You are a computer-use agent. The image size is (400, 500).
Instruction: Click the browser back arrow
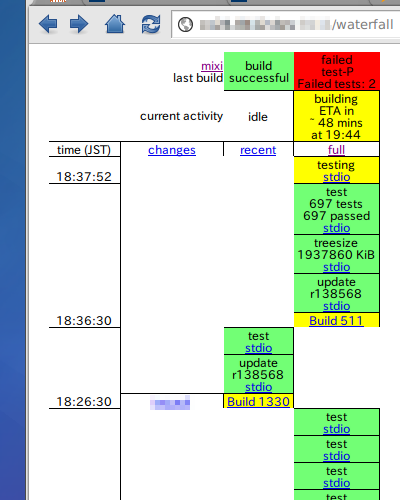[x=48, y=24]
